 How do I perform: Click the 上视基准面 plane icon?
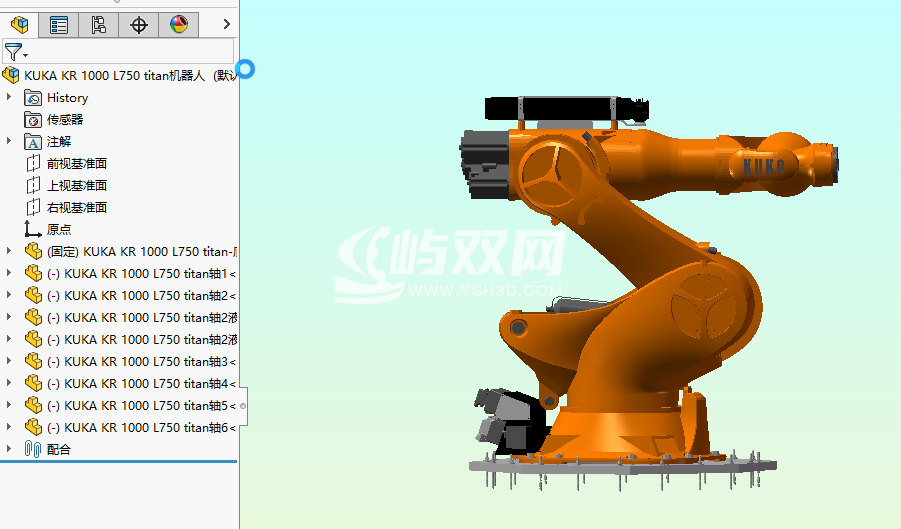(33, 185)
